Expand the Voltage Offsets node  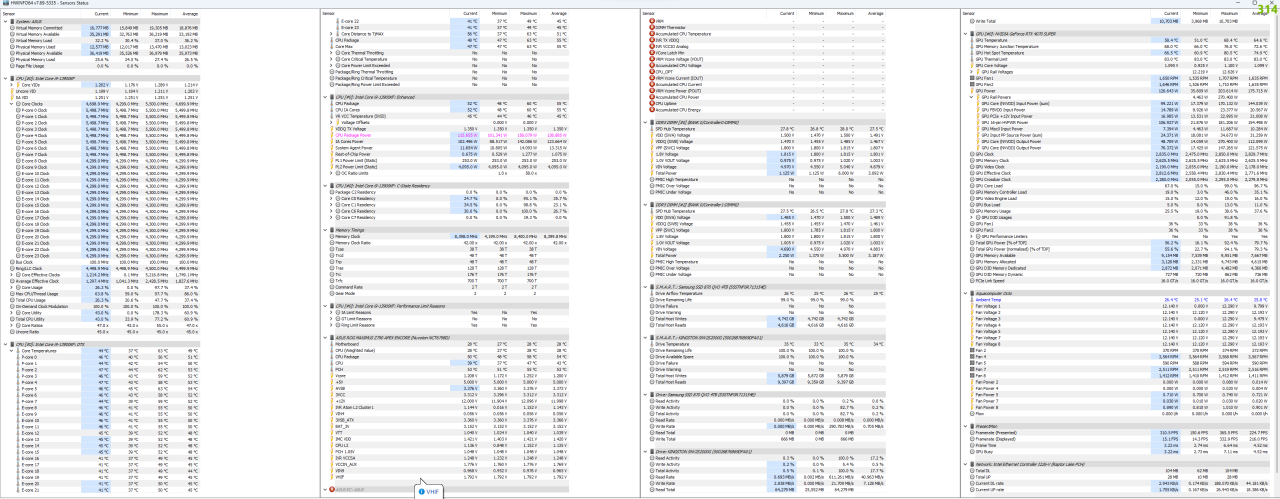[x=330, y=121]
